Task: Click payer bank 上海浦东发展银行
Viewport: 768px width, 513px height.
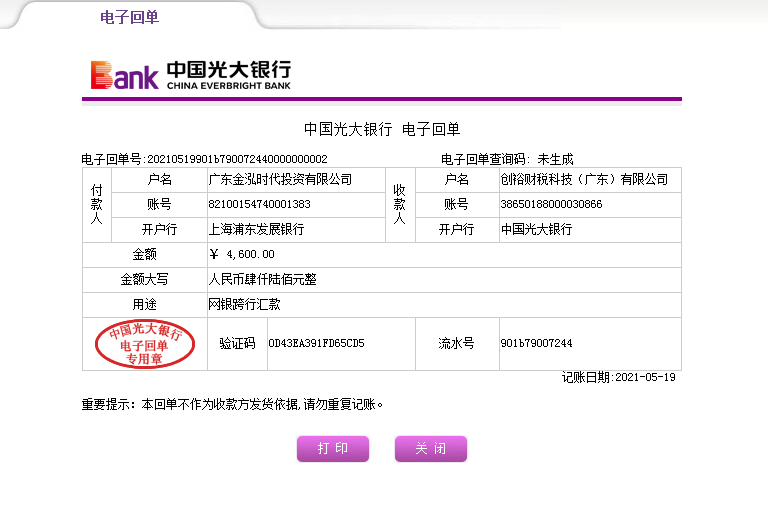Action: click(x=256, y=229)
